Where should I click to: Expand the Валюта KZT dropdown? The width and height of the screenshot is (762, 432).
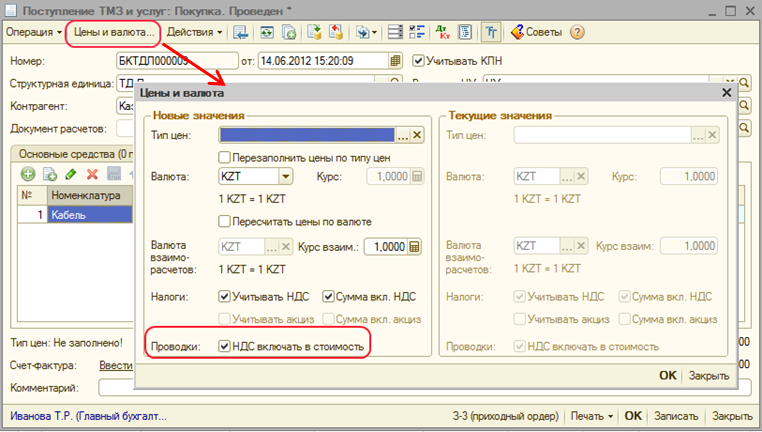(x=285, y=176)
